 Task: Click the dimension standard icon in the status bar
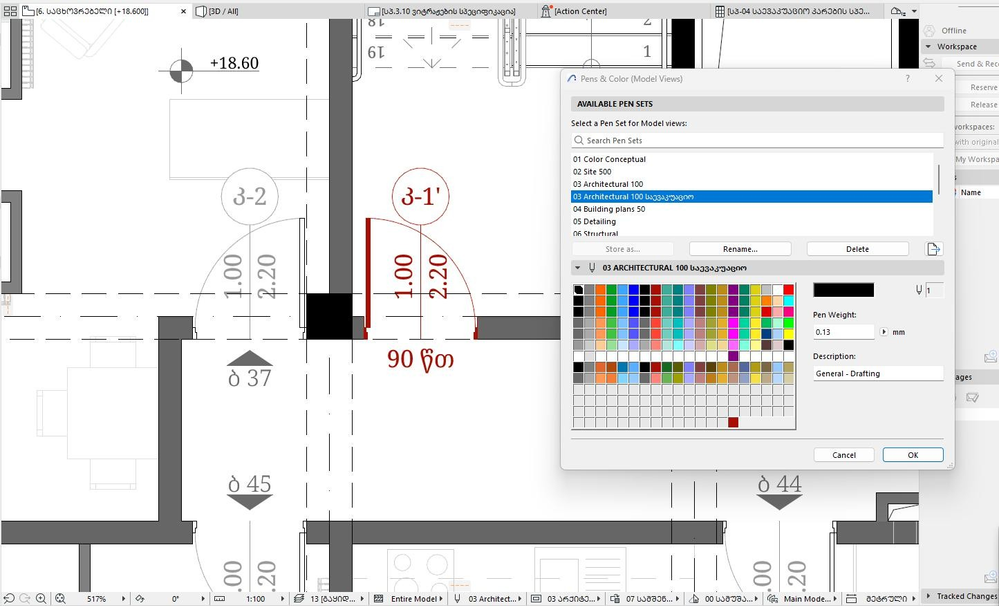(851, 599)
